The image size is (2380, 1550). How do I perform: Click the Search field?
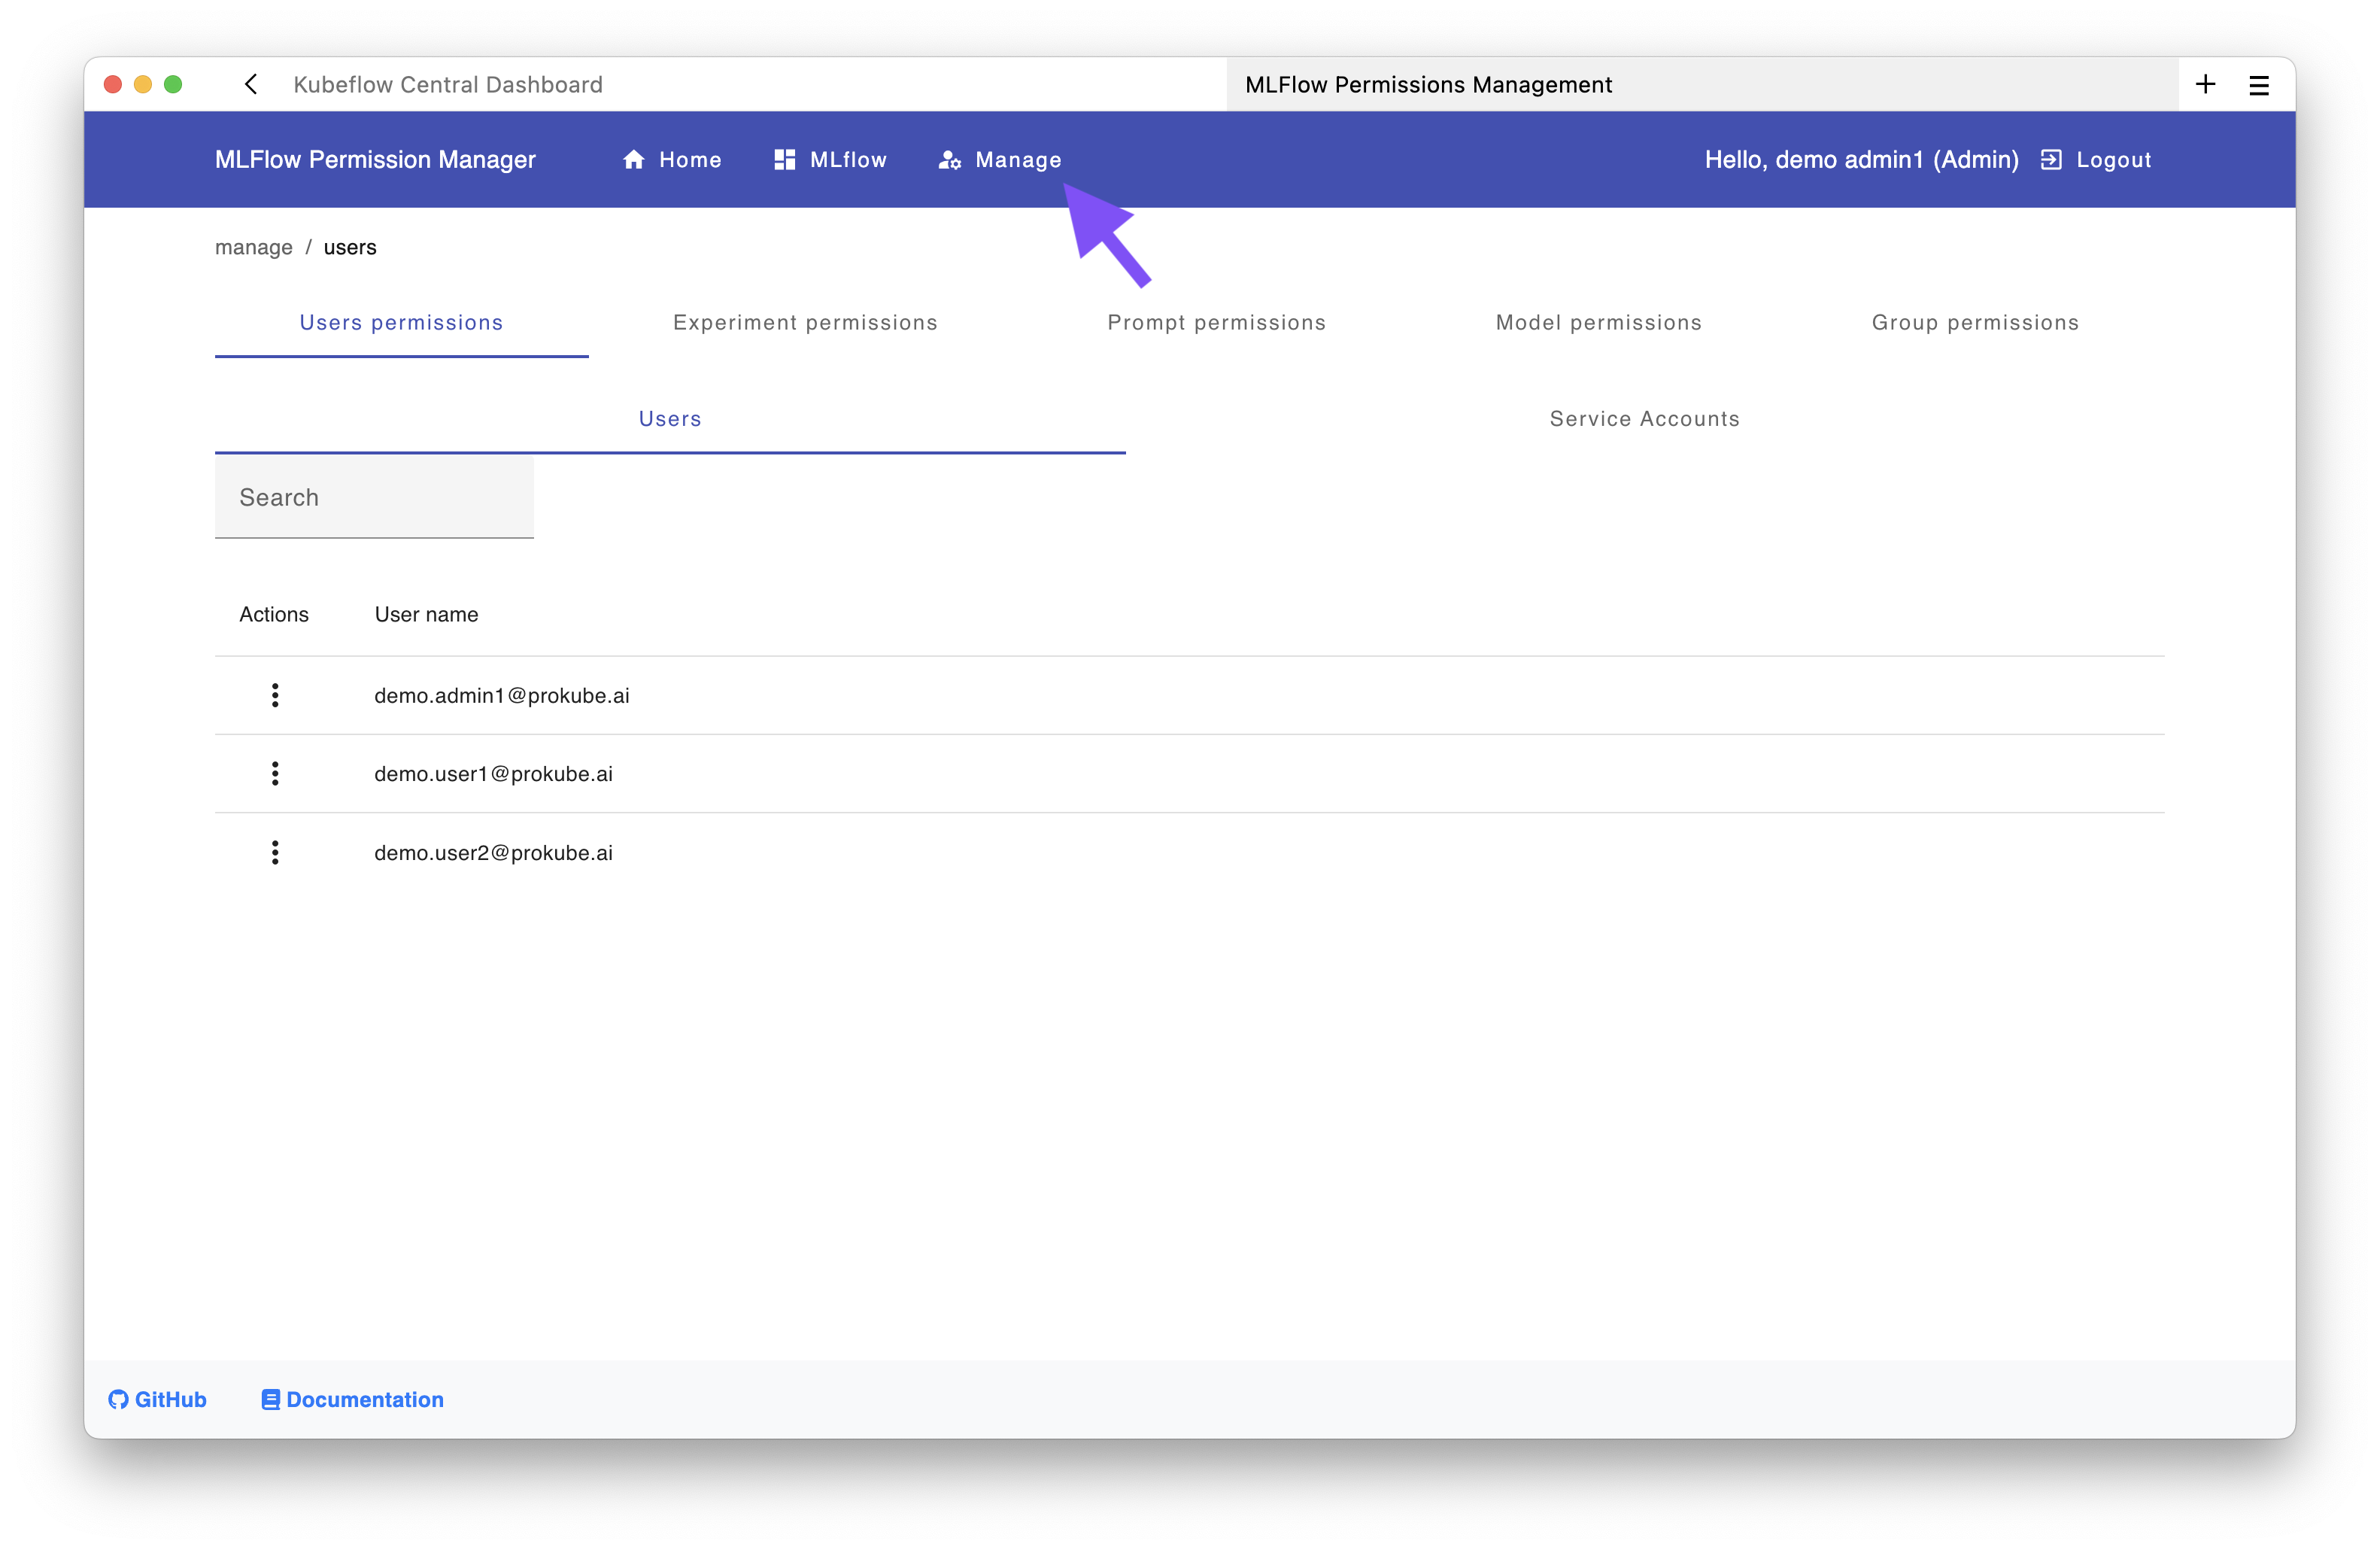coord(374,497)
